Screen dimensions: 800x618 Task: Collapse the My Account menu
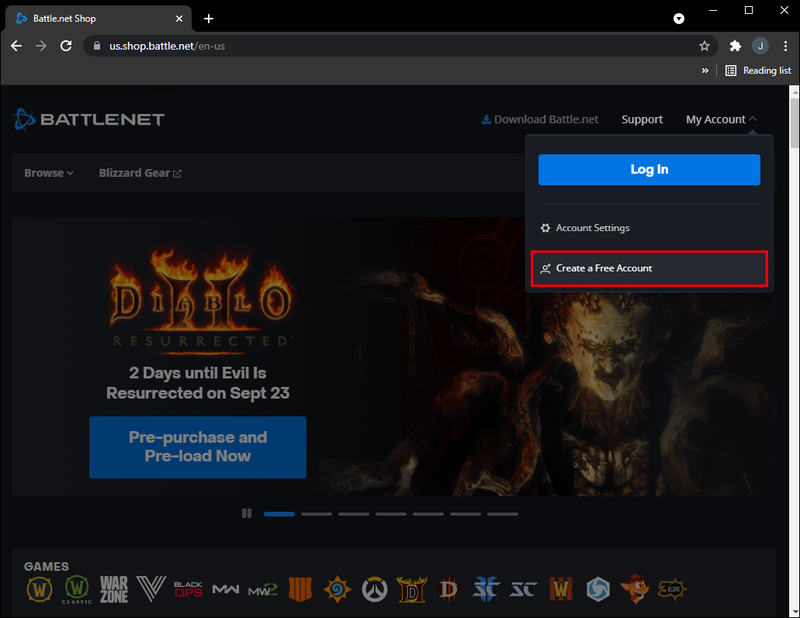[720, 119]
